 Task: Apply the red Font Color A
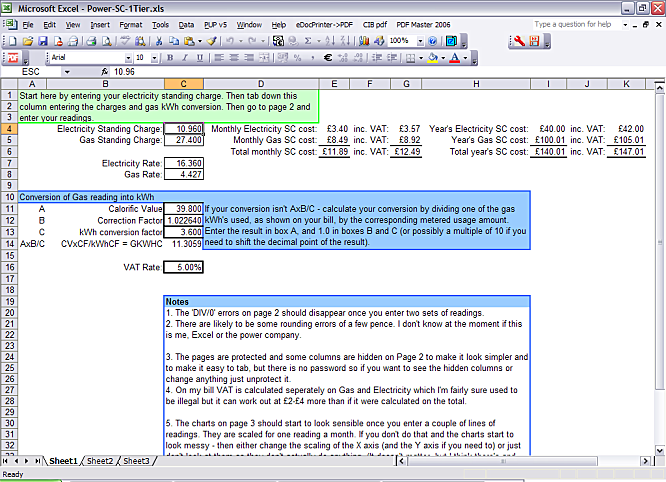(454, 57)
